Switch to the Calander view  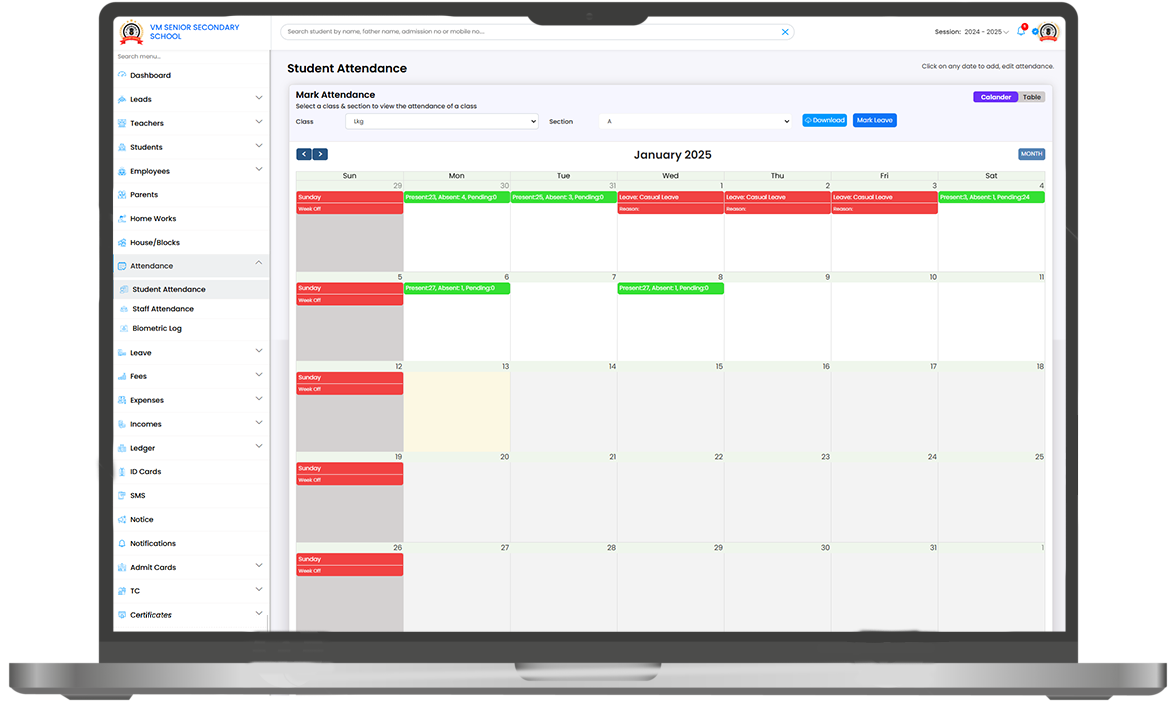click(995, 96)
